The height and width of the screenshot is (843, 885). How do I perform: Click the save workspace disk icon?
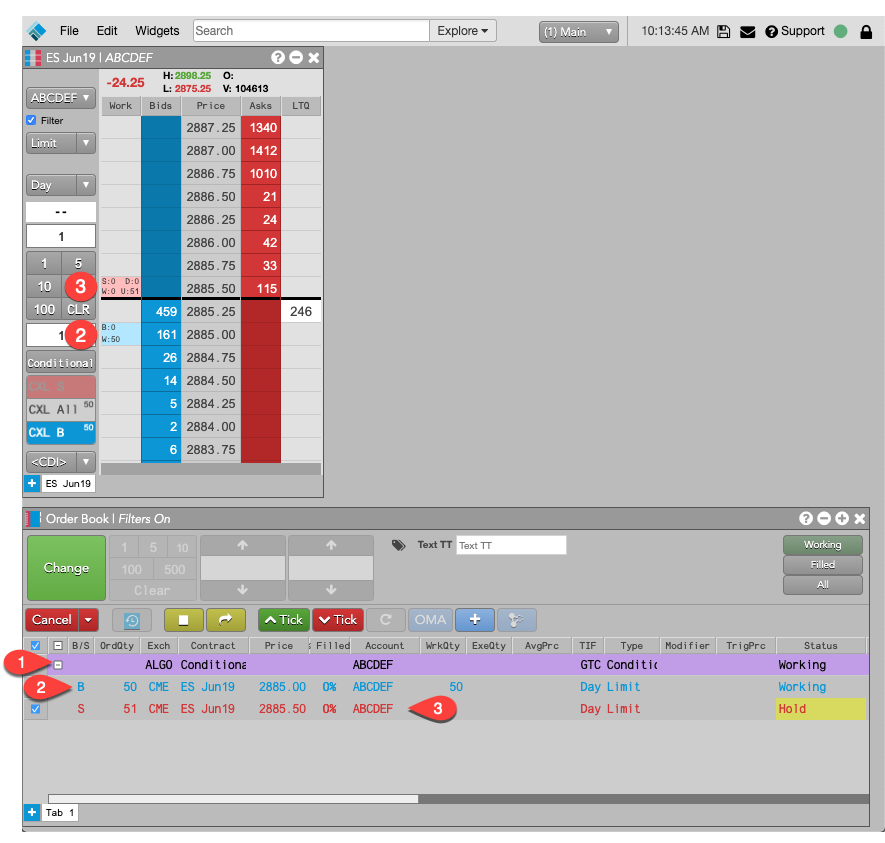(x=723, y=32)
